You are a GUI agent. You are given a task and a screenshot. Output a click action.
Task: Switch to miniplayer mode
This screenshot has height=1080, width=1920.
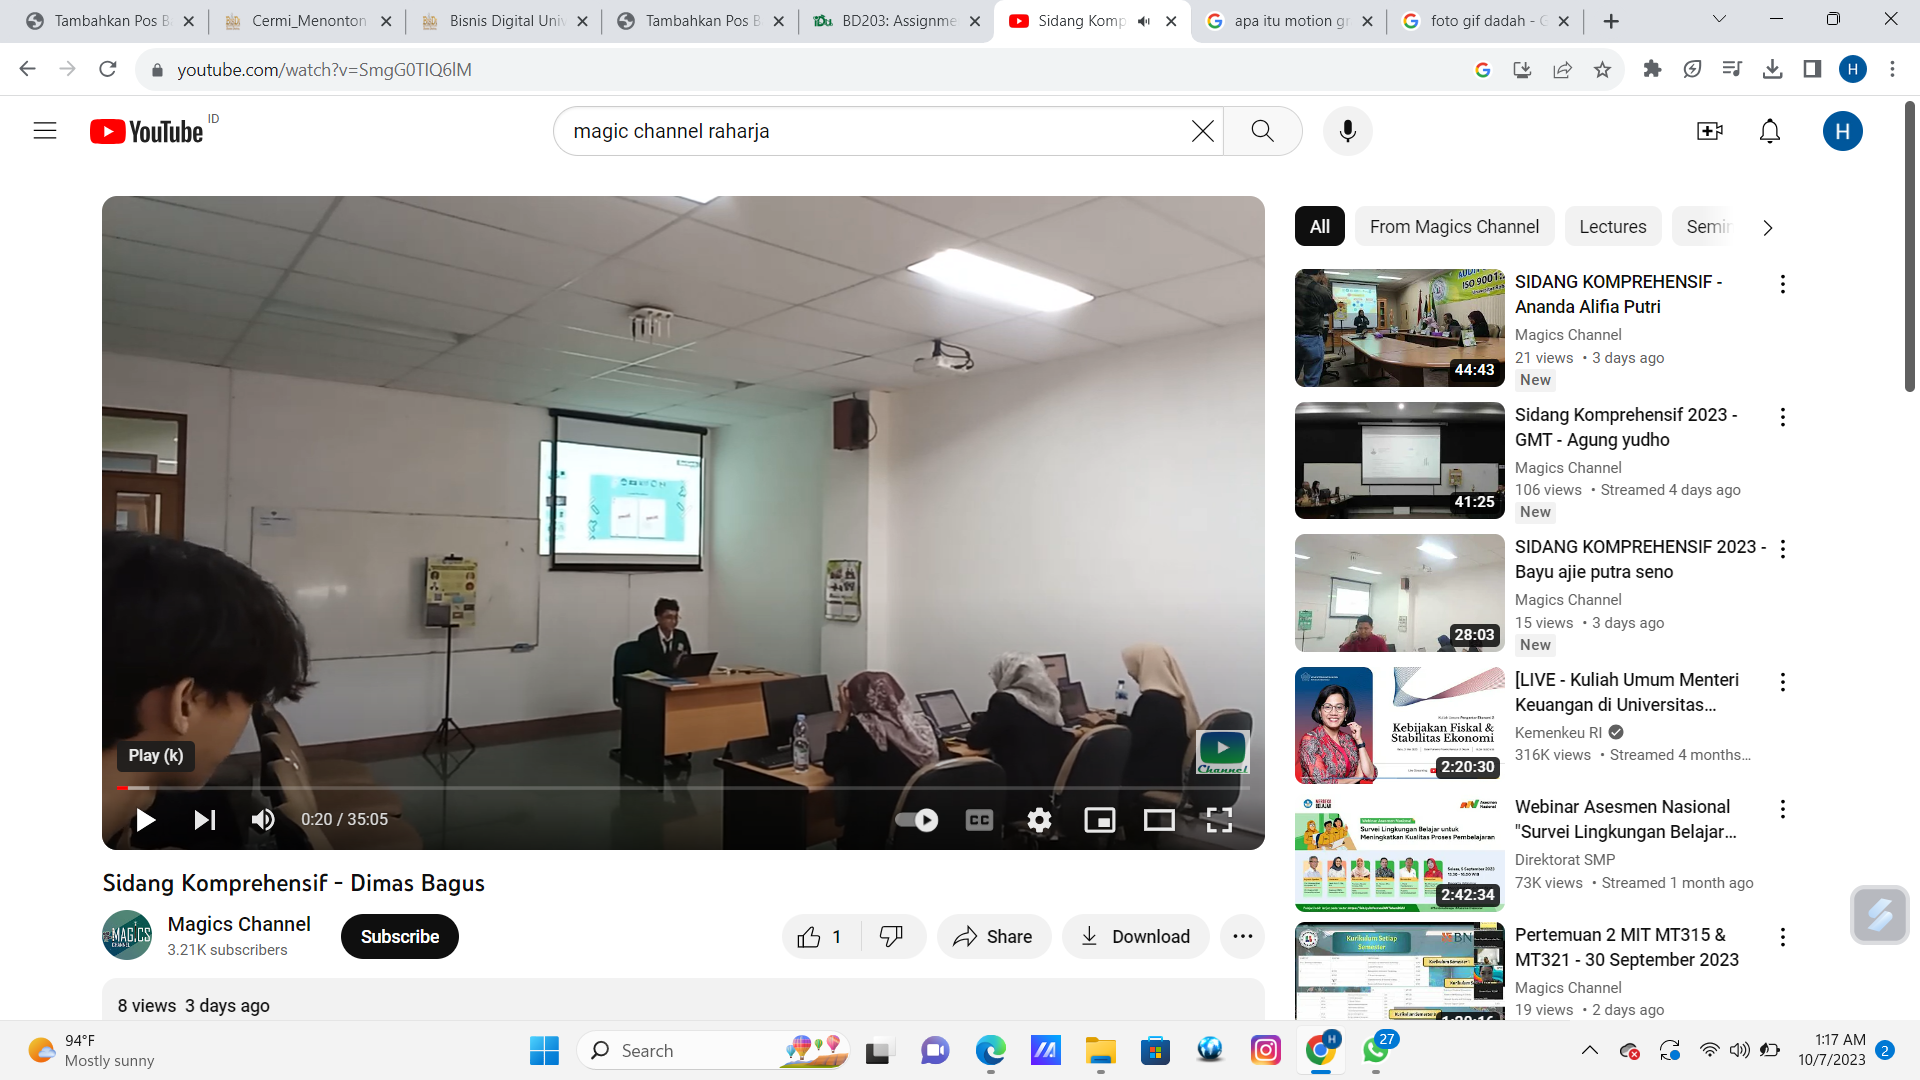click(x=1100, y=820)
